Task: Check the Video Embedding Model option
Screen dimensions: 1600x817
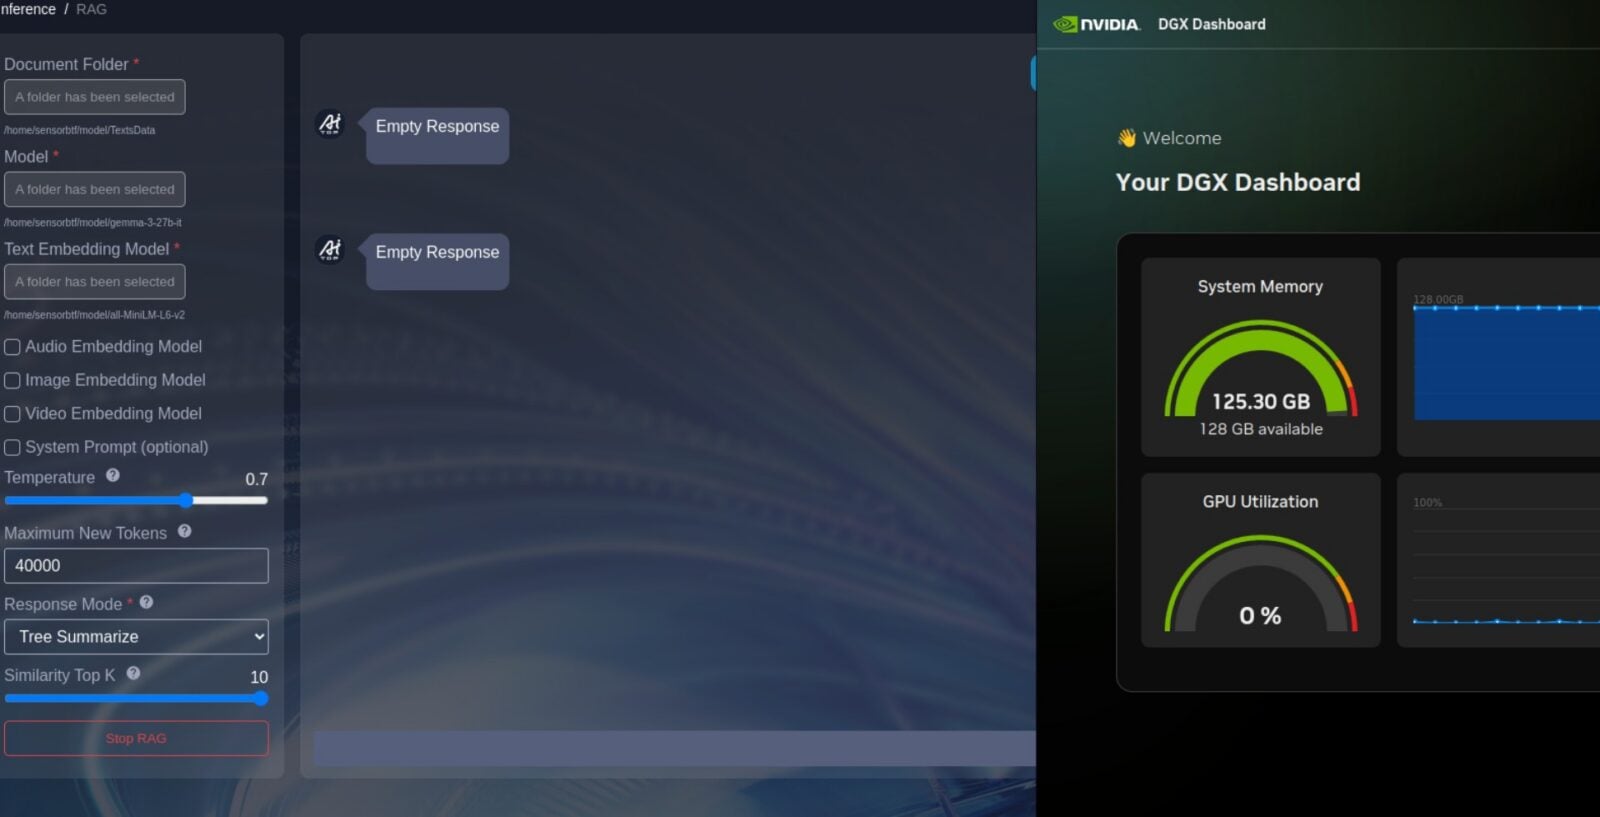Action: (13, 414)
